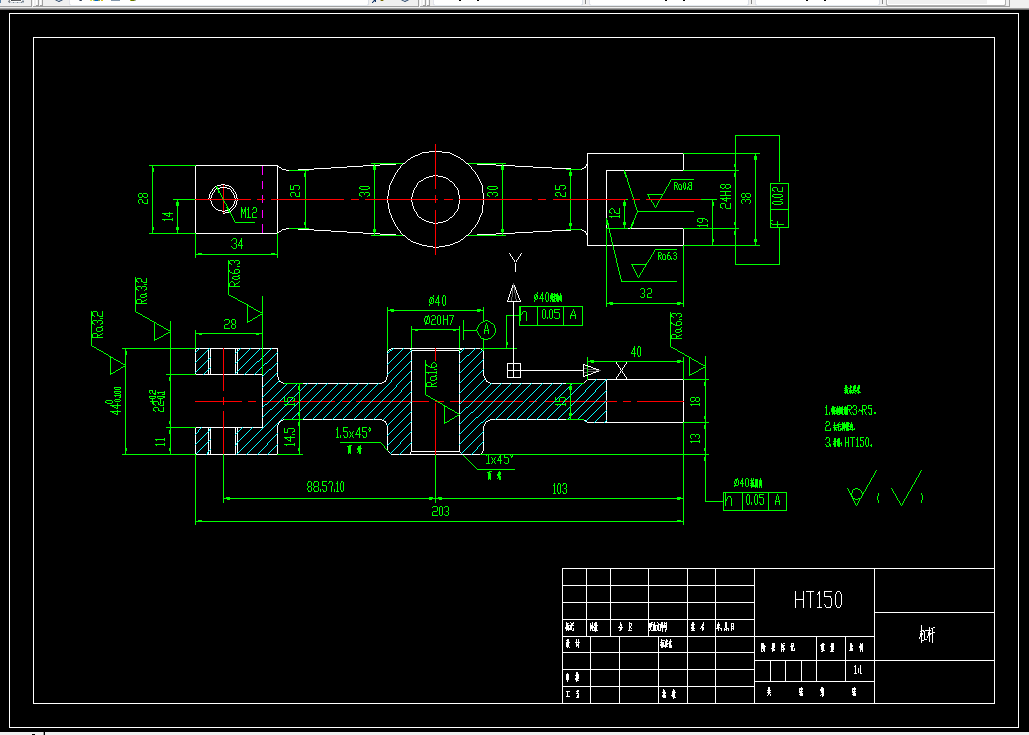Image resolution: width=1029 pixels, height=735 pixels.
Task: Click the HT150 text in the title block
Action: pos(818,600)
